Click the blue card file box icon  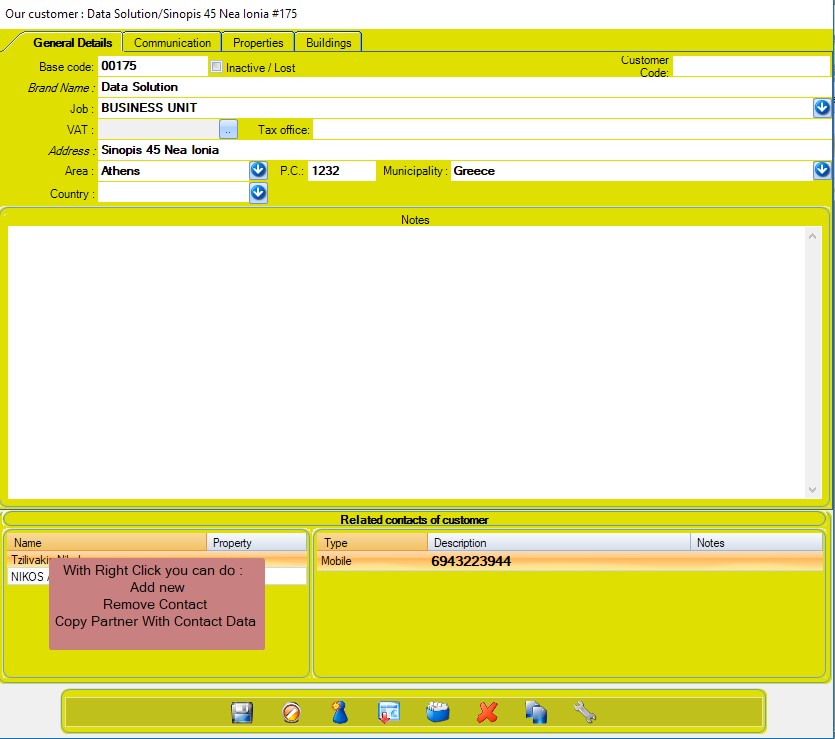437,712
